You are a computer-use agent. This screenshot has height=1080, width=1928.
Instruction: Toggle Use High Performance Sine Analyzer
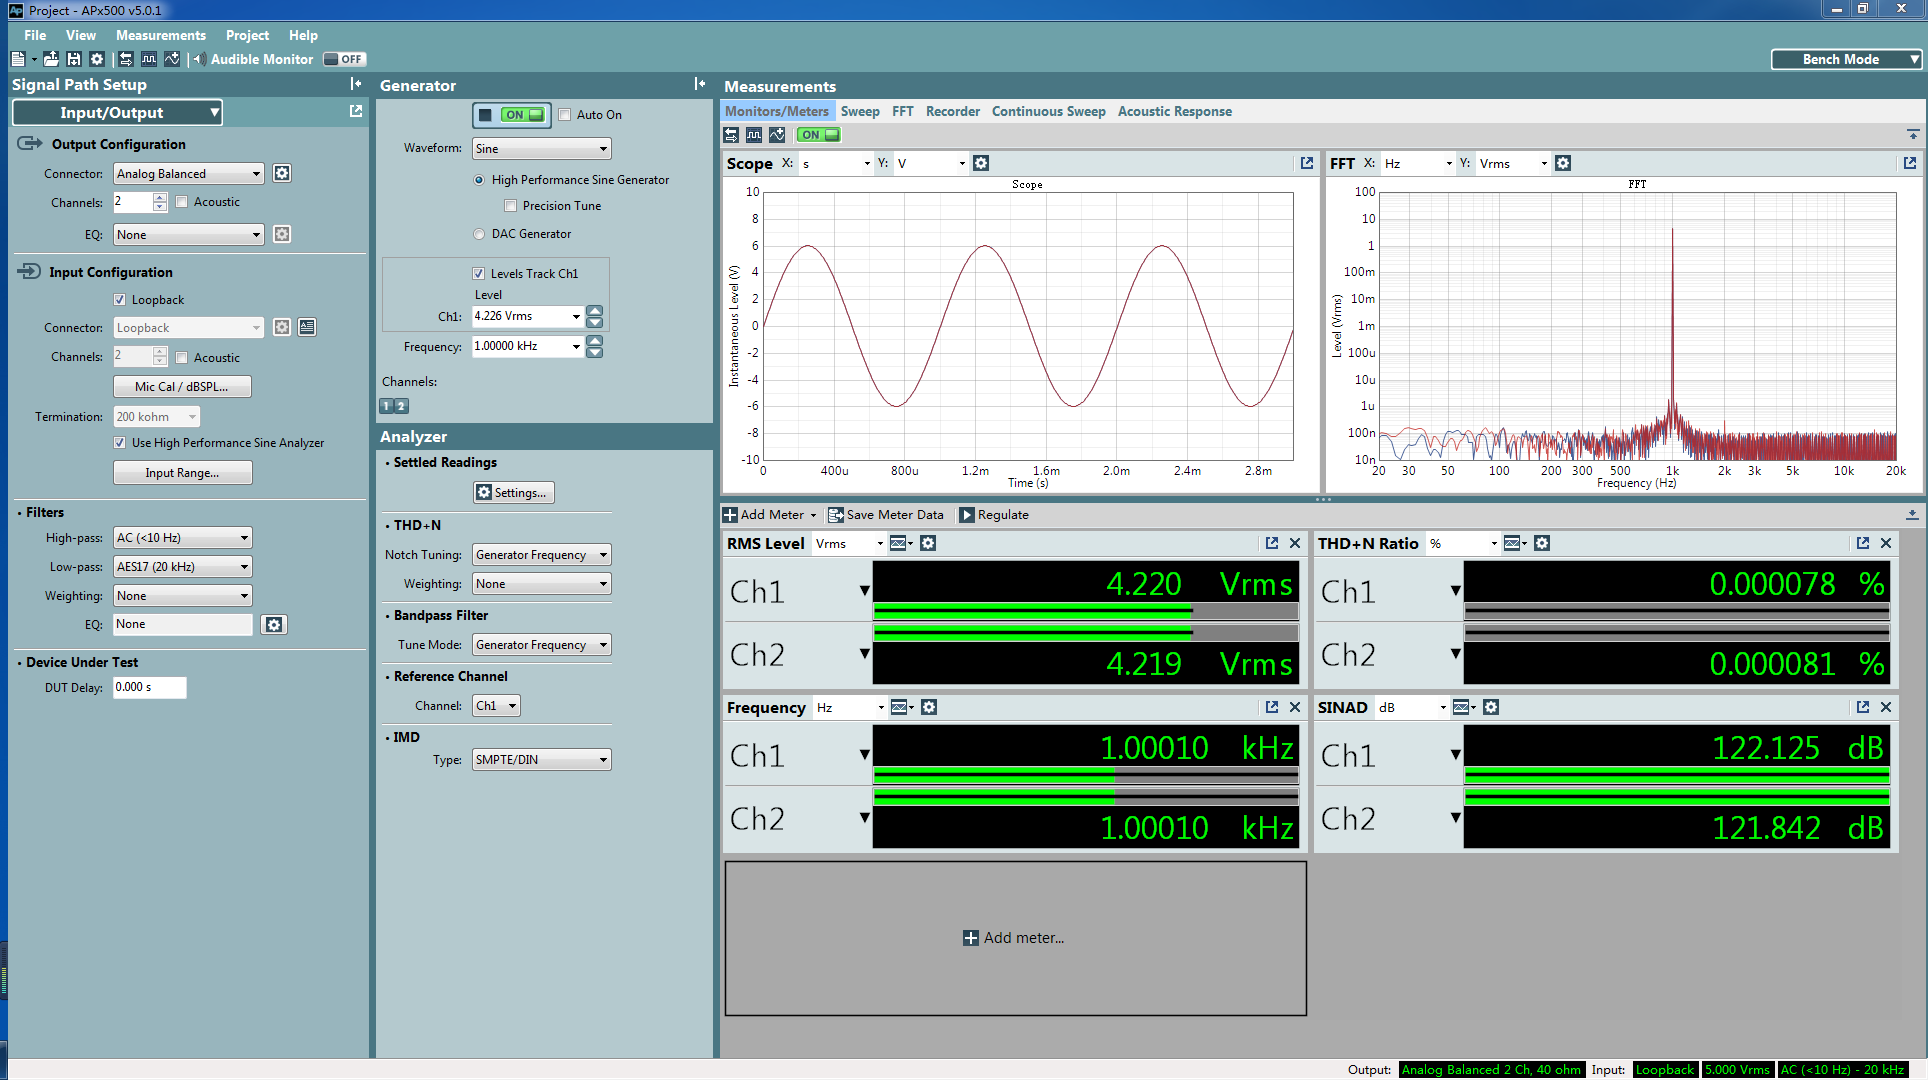(120, 443)
